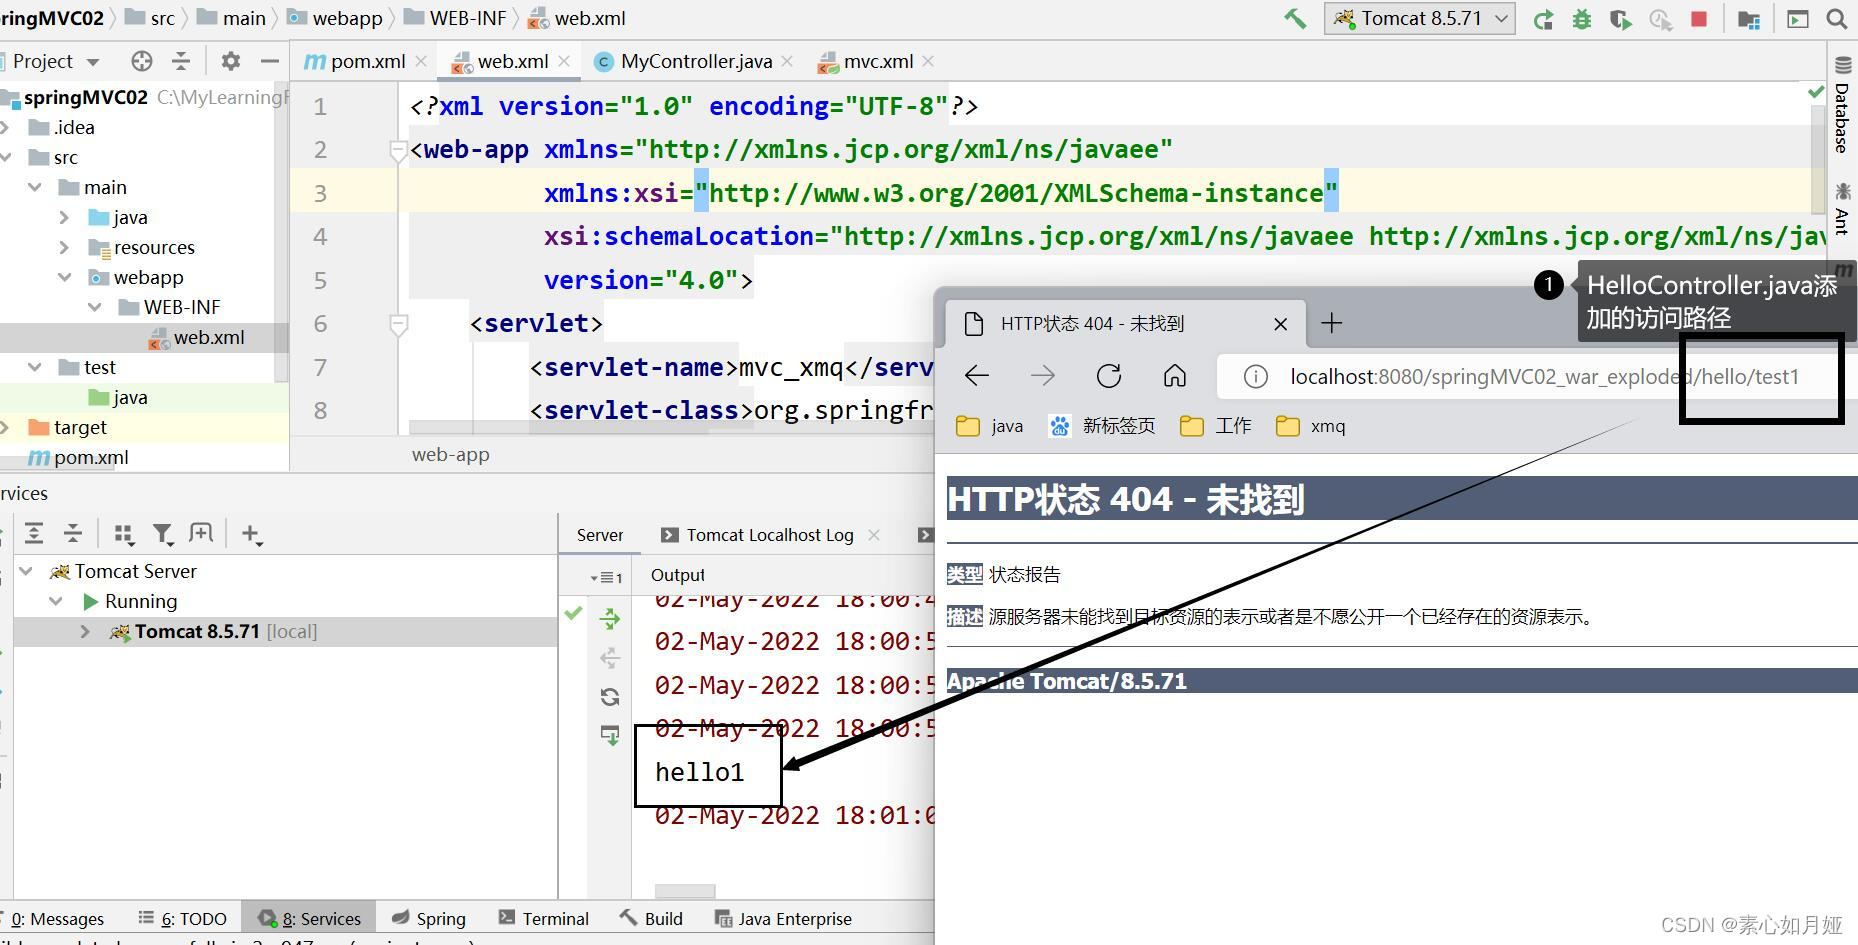1858x945 pixels.
Task: Open the Database tool window
Action: point(1842,107)
